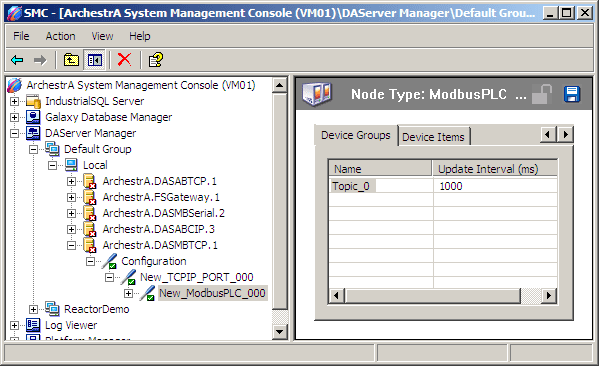Click the ArchestrA.FSGateway.1 server icon
Screen dimensions: 599x366
pos(90,197)
